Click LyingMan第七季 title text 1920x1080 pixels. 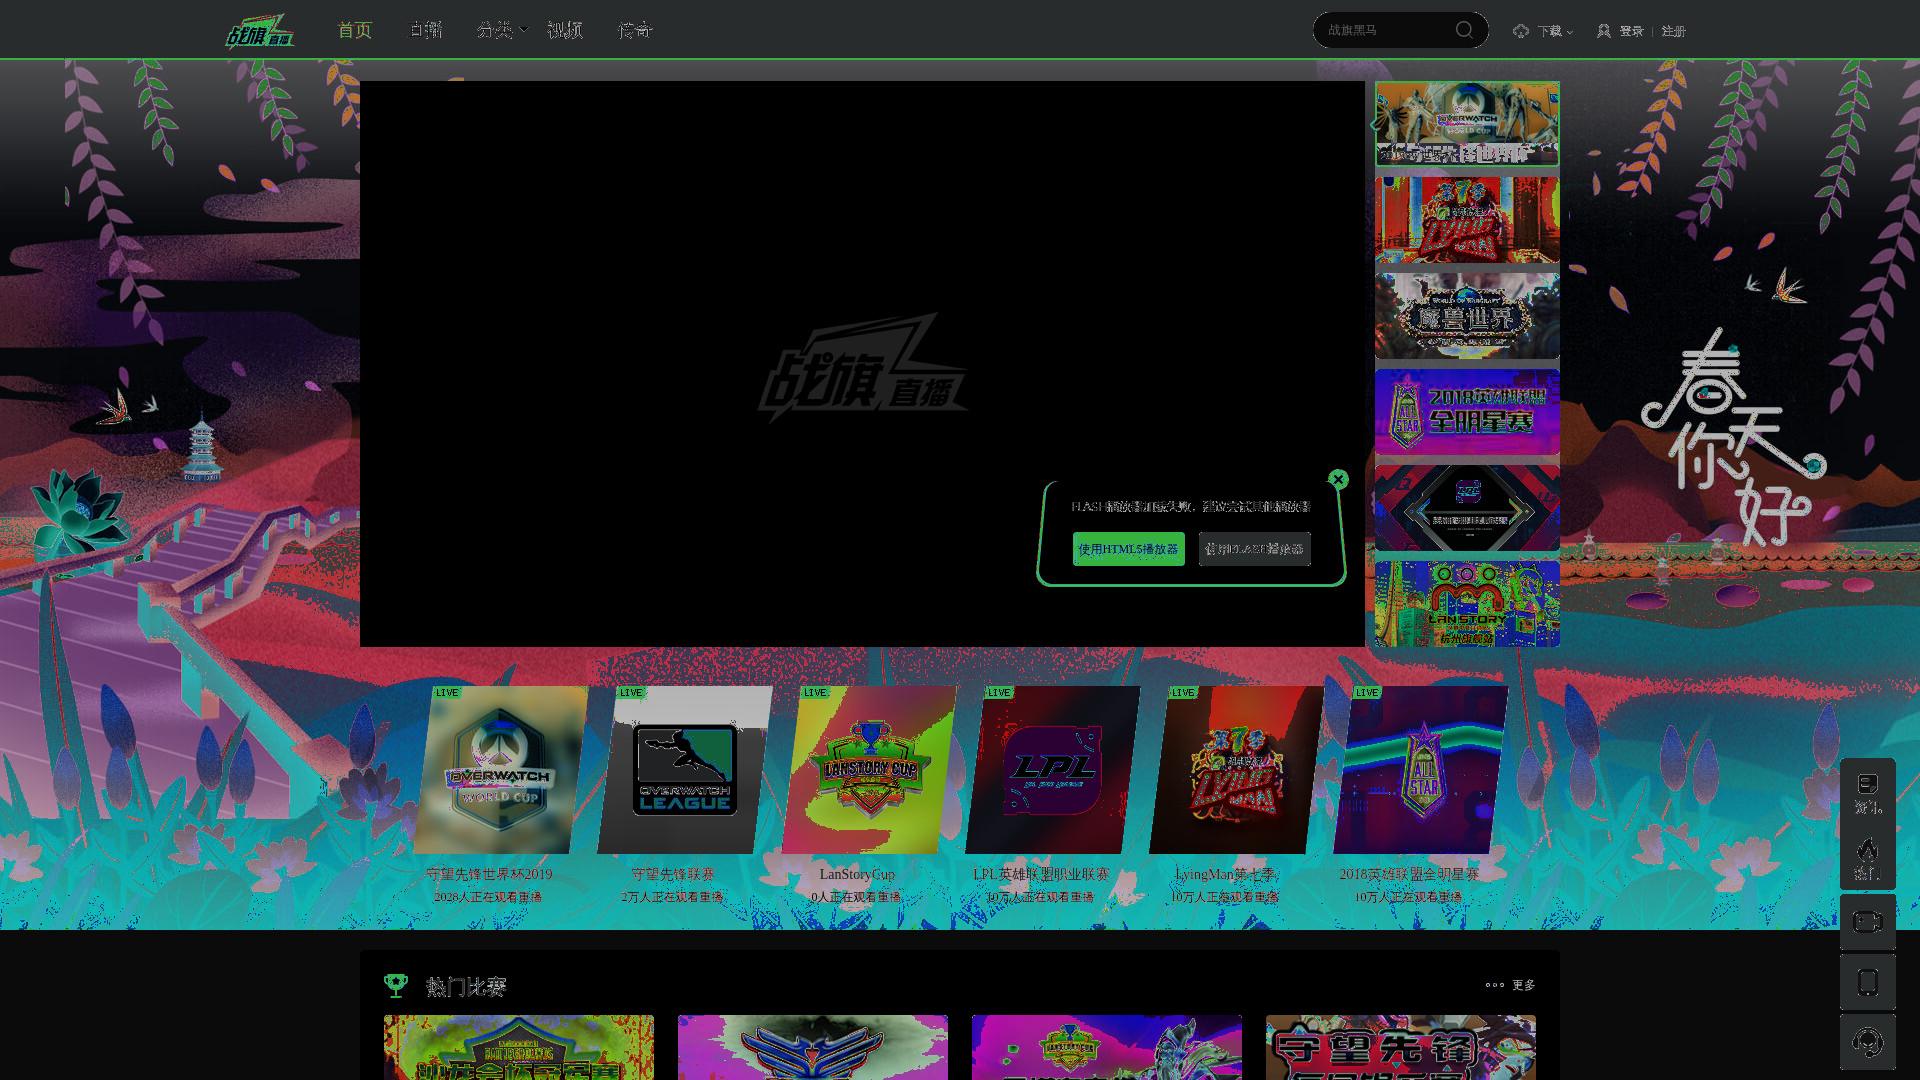point(1225,874)
